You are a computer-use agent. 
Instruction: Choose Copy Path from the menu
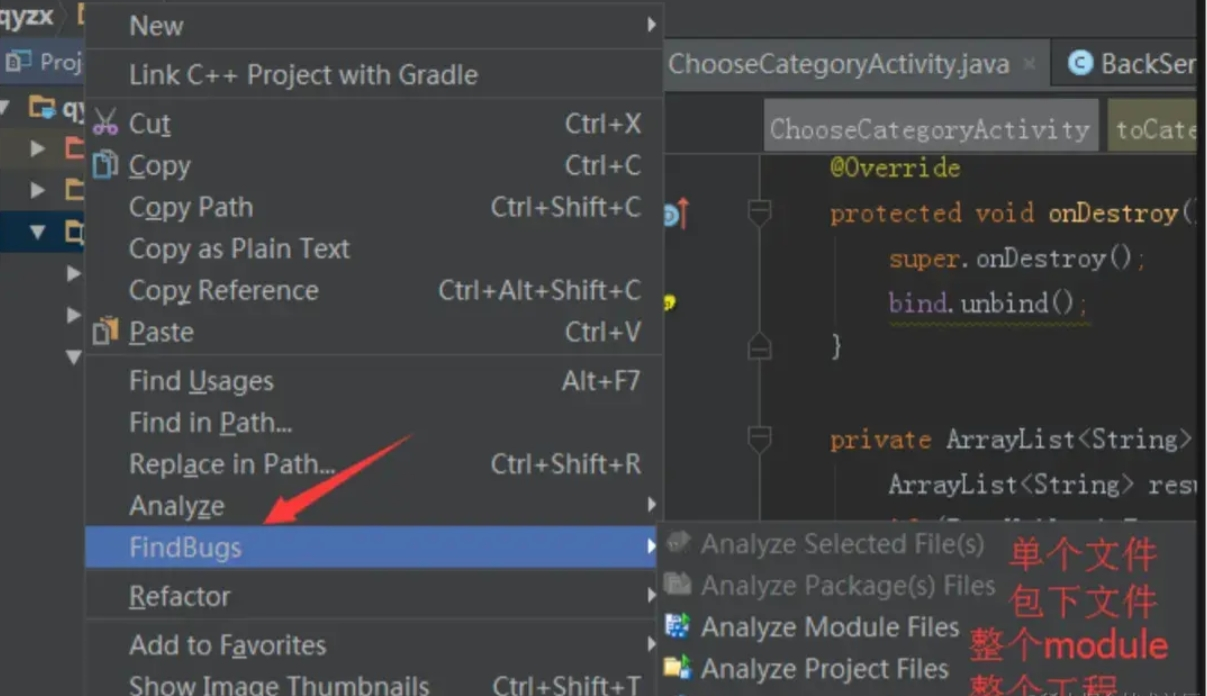(191, 207)
